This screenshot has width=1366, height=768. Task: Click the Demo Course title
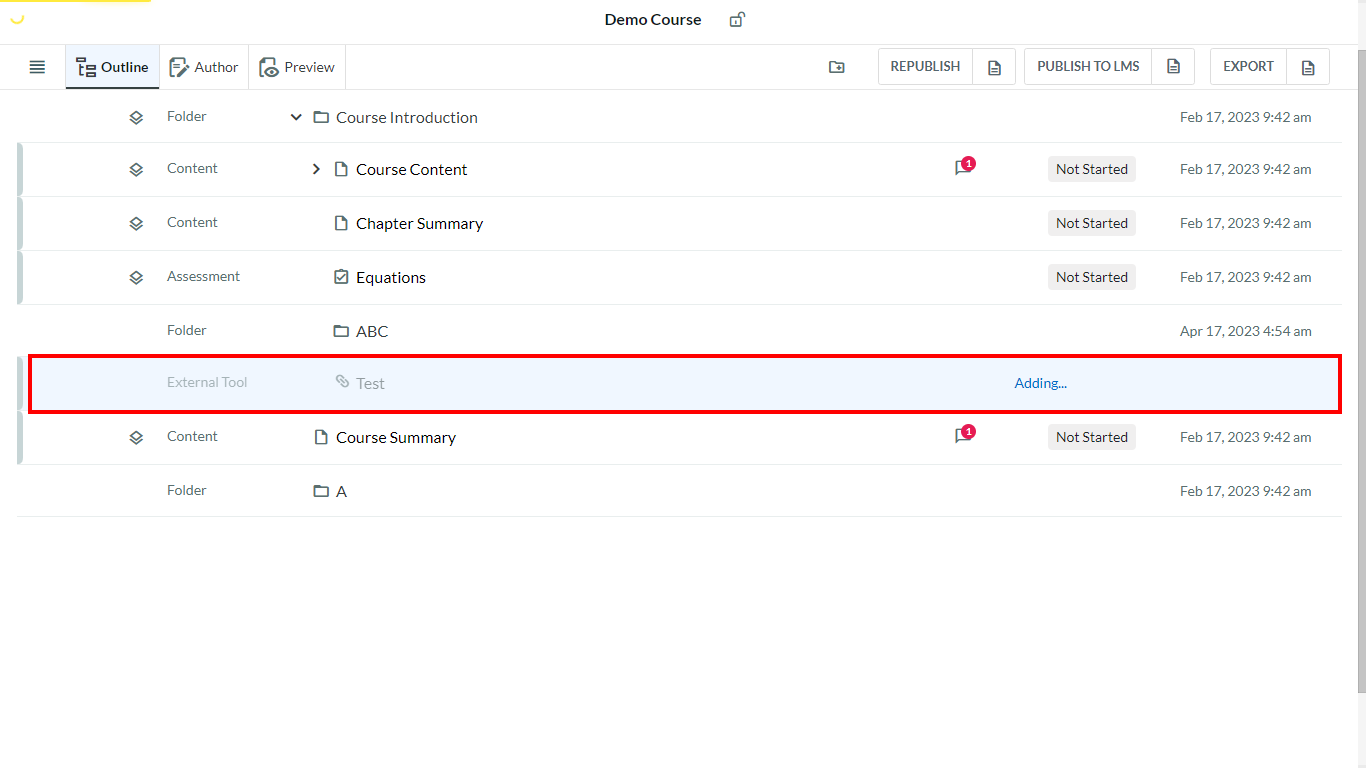[x=653, y=20]
